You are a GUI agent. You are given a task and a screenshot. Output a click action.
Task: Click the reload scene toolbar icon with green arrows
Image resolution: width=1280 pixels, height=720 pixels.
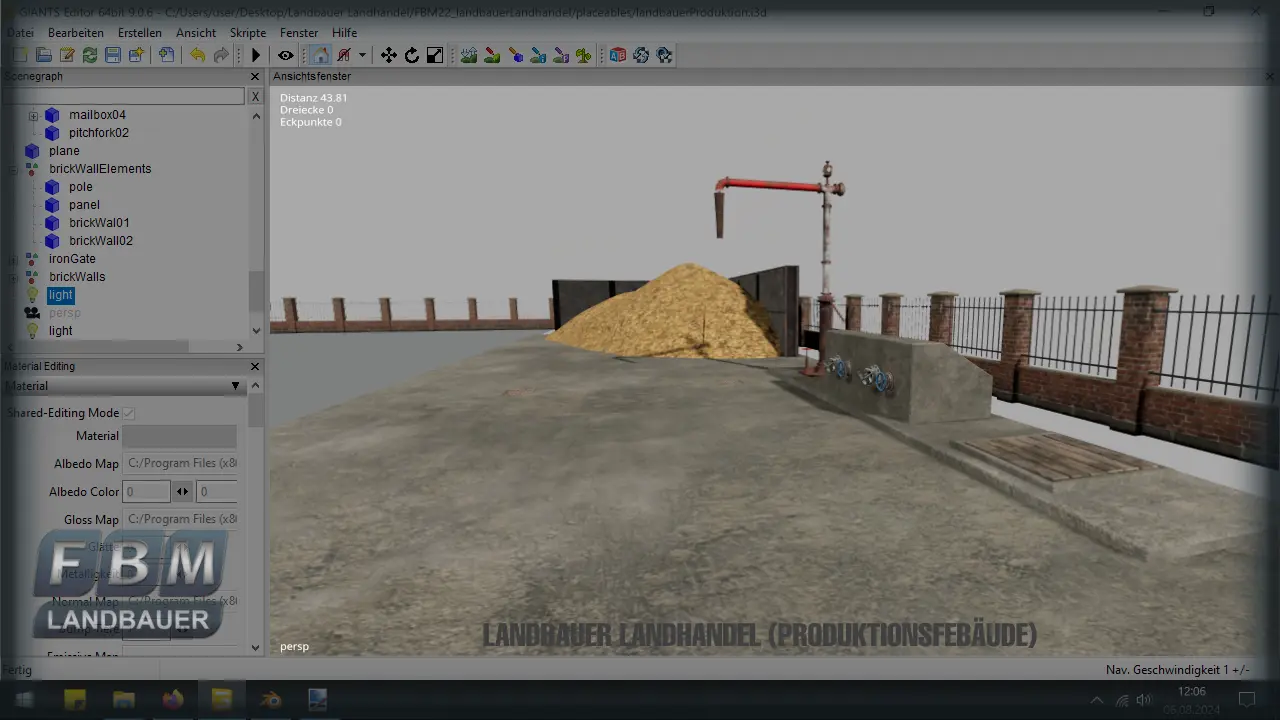pos(90,55)
